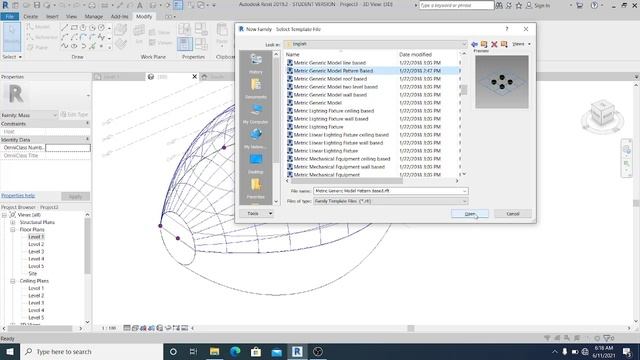Collapse Floor Plans node in Project Browser
This screenshot has width=640, height=360.
(13, 230)
